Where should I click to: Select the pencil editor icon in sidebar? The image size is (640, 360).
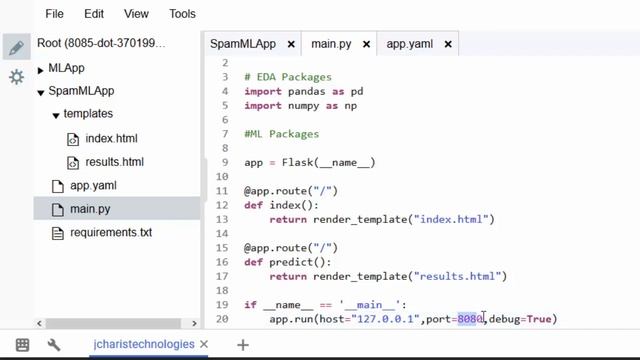click(x=16, y=47)
